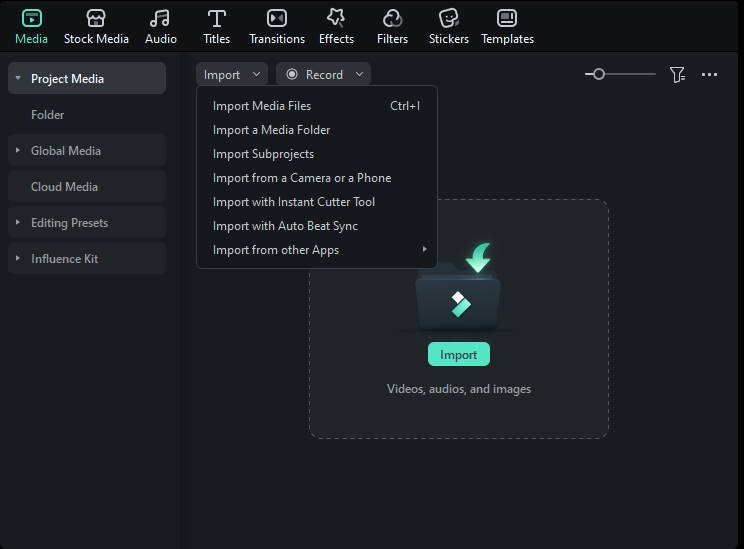The image size is (744, 549).
Task: Expand the Influence Kit arrow
Action: (18, 258)
